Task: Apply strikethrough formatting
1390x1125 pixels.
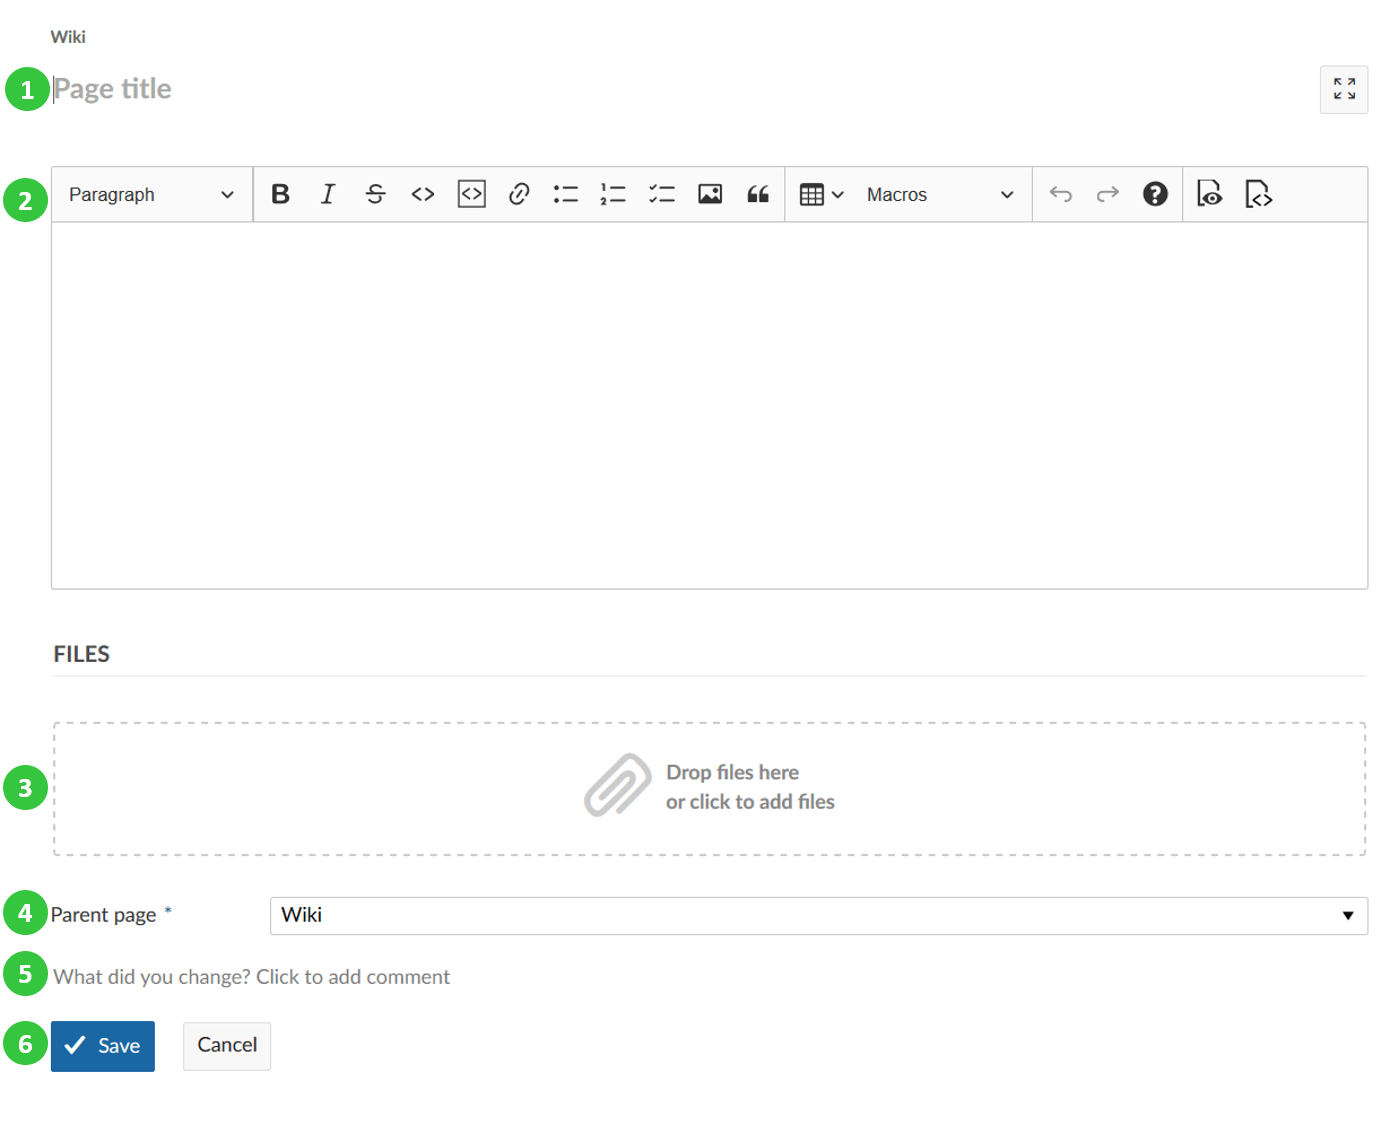Action: (375, 194)
